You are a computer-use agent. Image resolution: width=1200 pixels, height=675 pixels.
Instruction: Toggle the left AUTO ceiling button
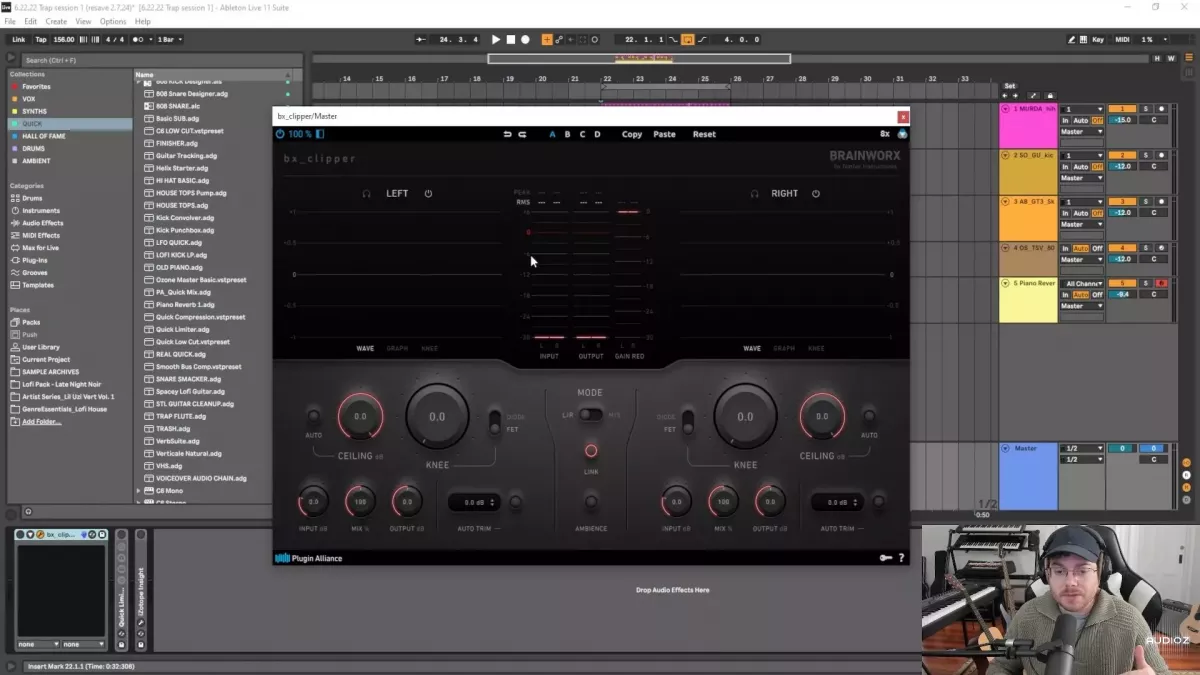tap(314, 416)
